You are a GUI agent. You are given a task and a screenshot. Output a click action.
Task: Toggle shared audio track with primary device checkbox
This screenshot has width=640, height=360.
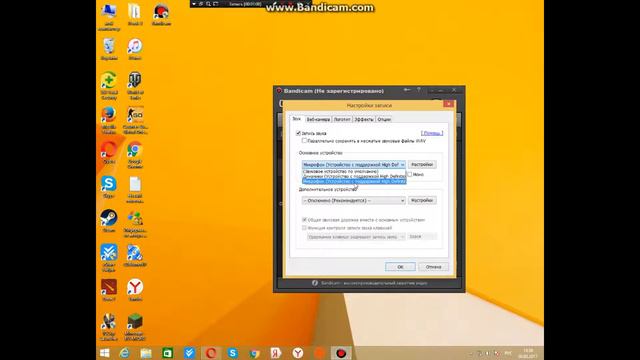click(x=304, y=220)
